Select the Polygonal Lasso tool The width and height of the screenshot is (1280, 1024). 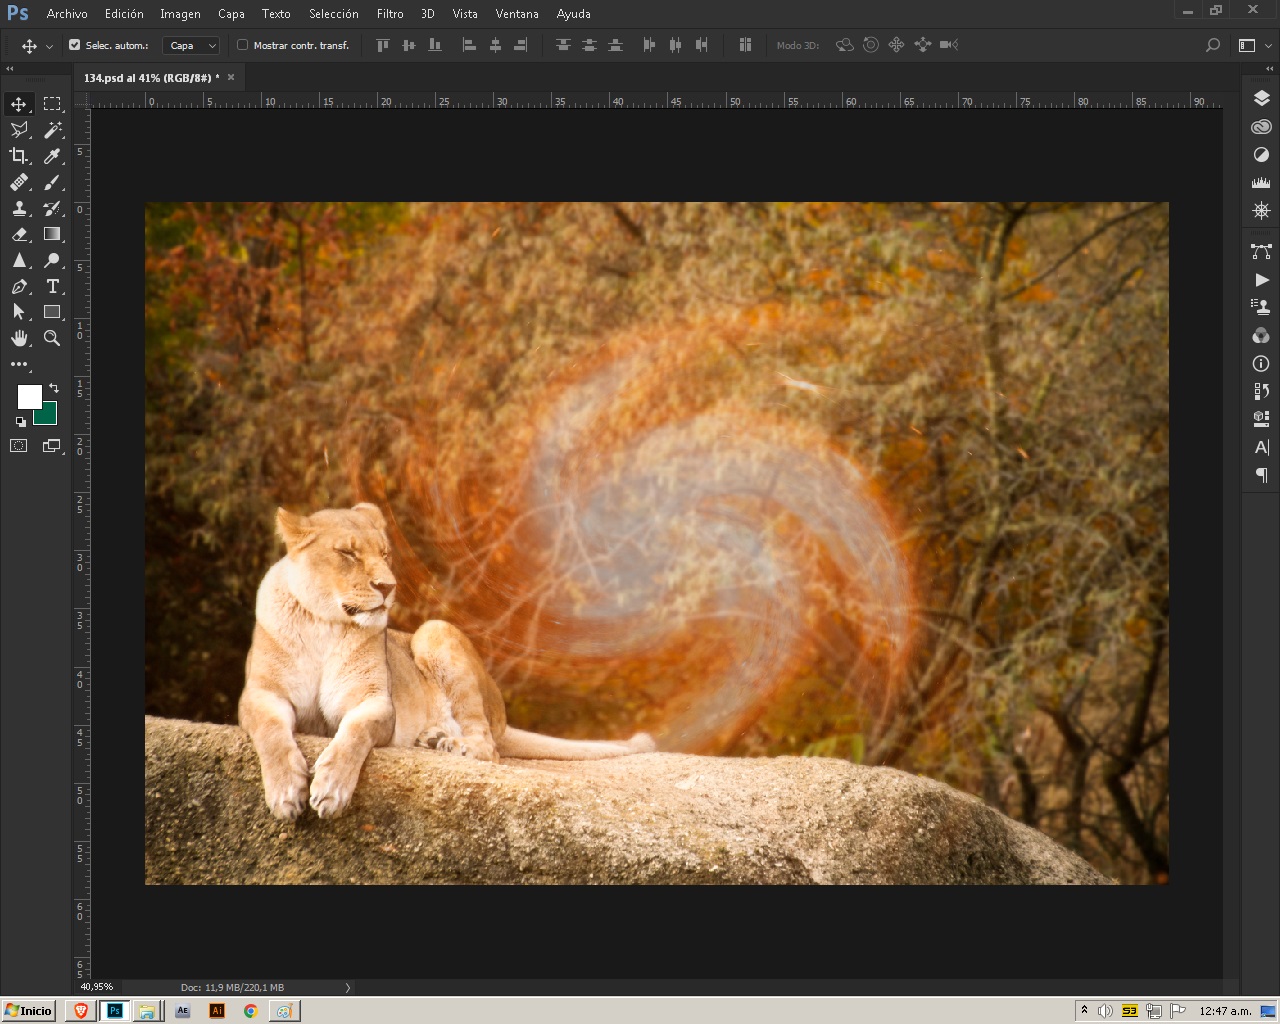point(19,130)
